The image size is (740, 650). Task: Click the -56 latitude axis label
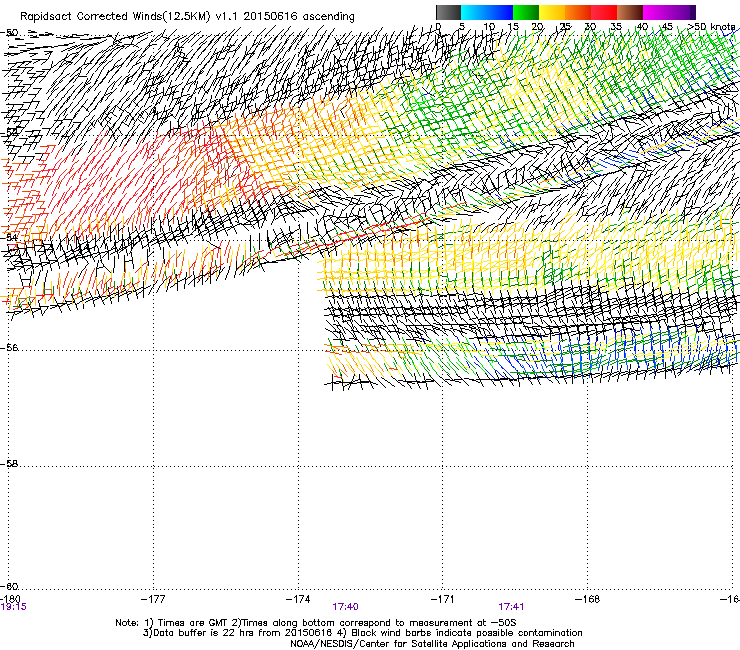point(9,348)
